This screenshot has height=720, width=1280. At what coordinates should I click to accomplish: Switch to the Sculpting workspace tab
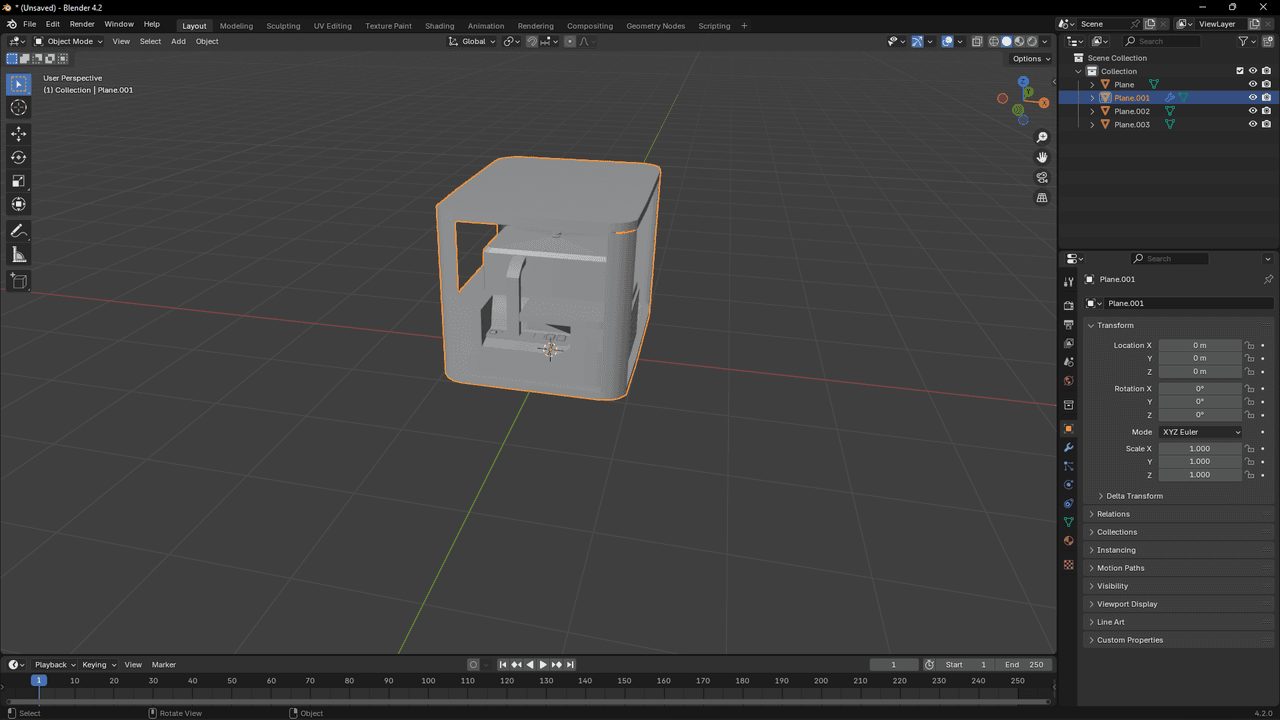[283, 26]
